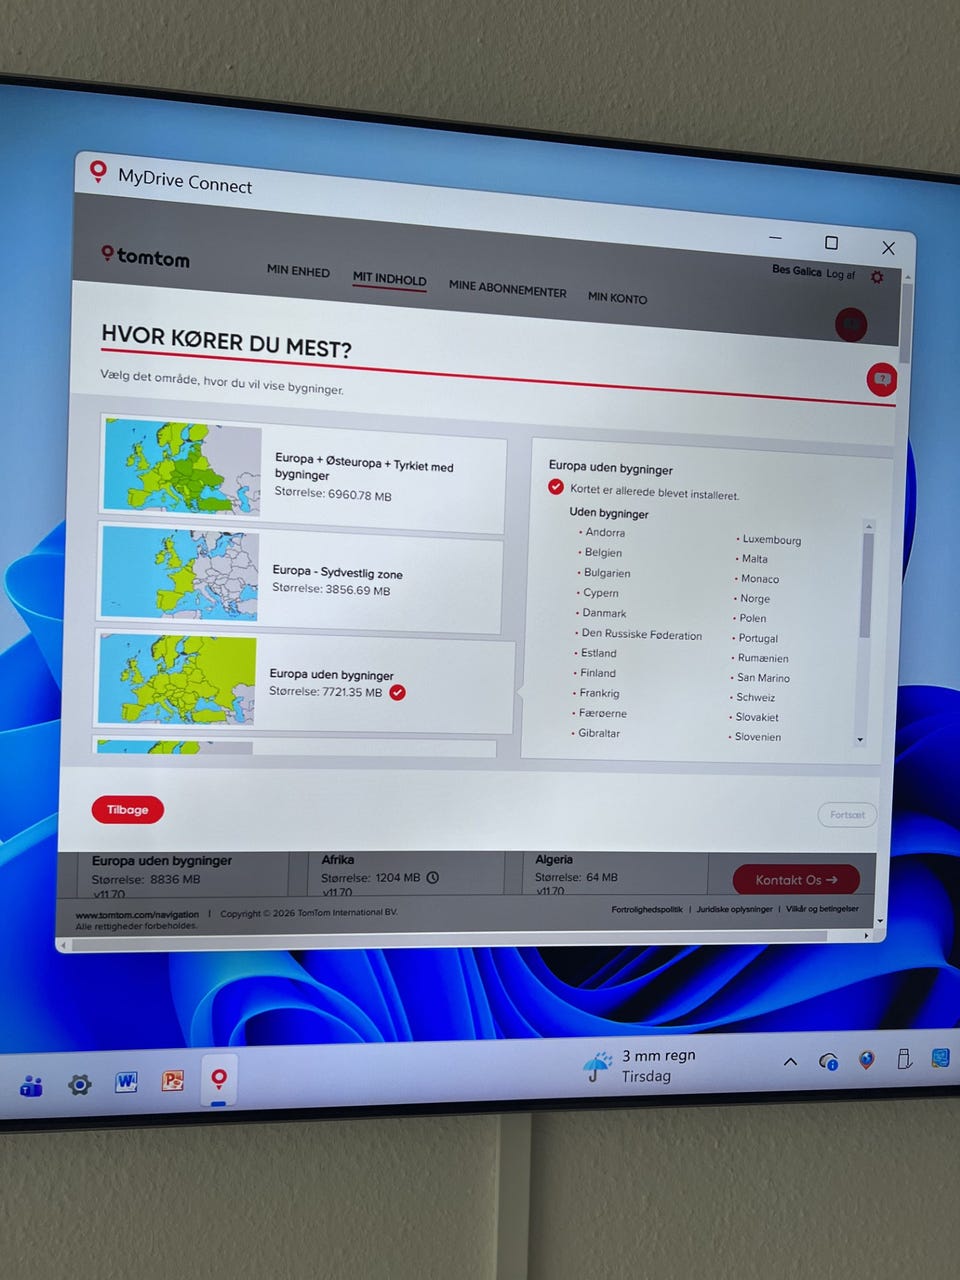Open Microsoft Teams from the taskbar
Screen dimensions: 960x1280
click(x=31, y=1085)
